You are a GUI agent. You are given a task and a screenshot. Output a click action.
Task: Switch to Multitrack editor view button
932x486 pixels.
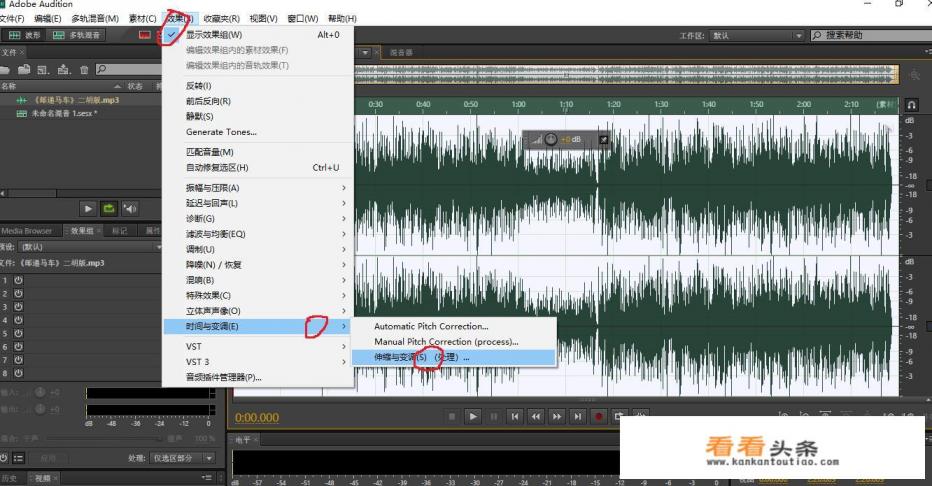[75, 35]
